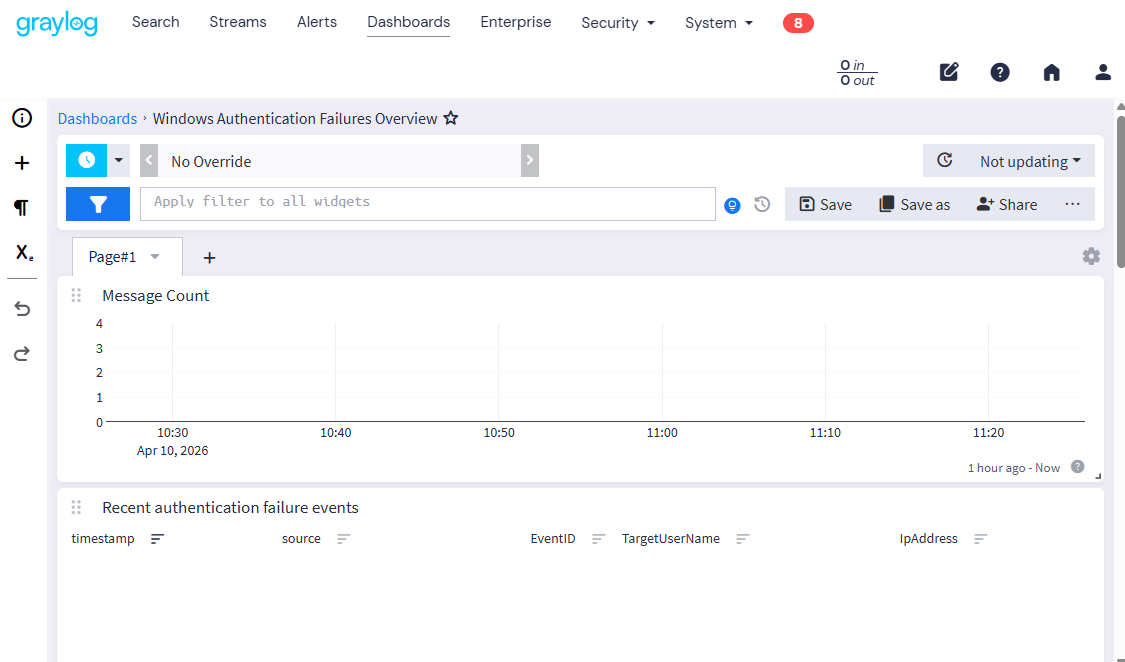
Task: Save the dashboard
Action: click(x=825, y=204)
